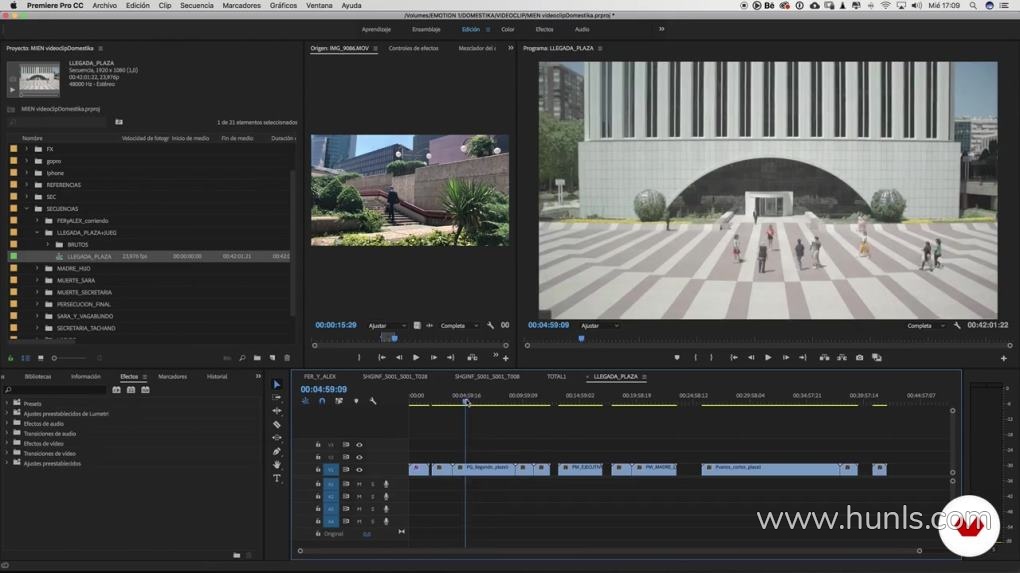Expand the MADRE_HIJO bin folder
The width and height of the screenshot is (1020, 573).
(x=37, y=268)
